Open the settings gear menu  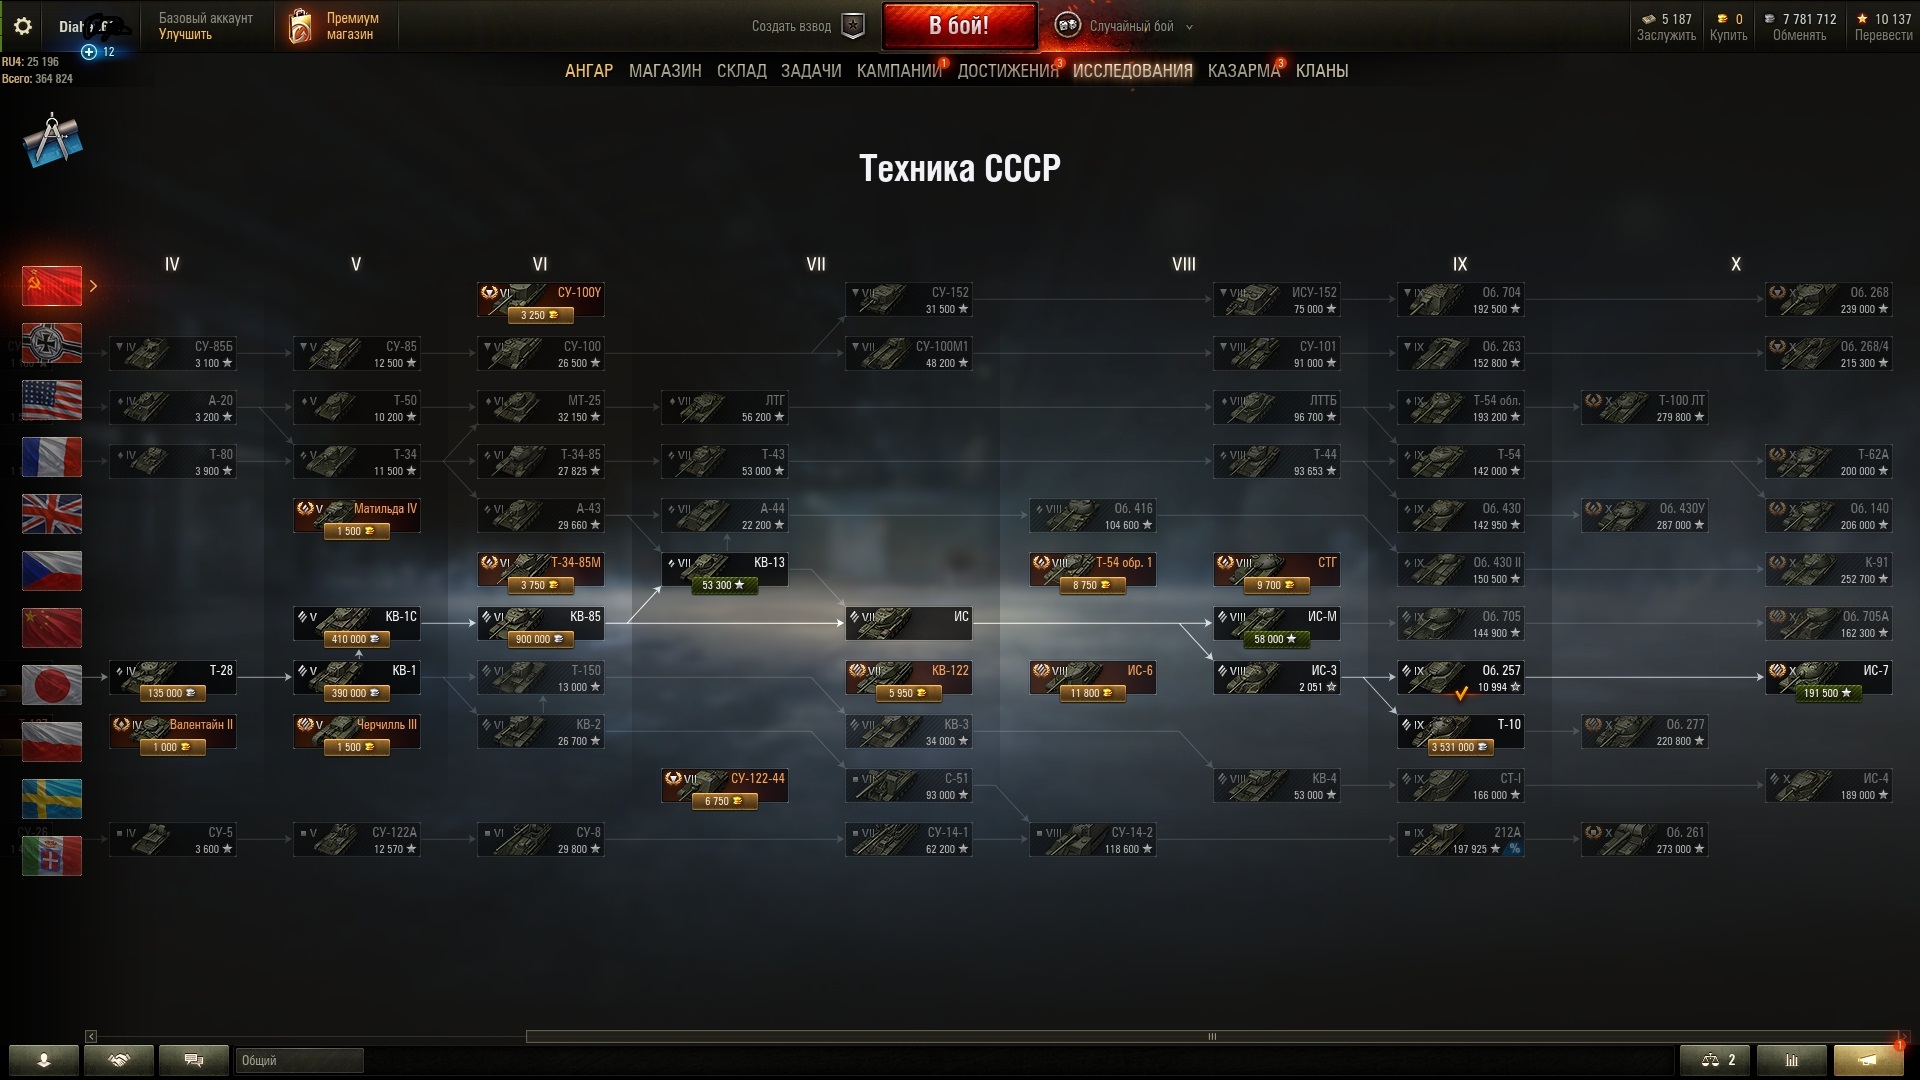(23, 27)
